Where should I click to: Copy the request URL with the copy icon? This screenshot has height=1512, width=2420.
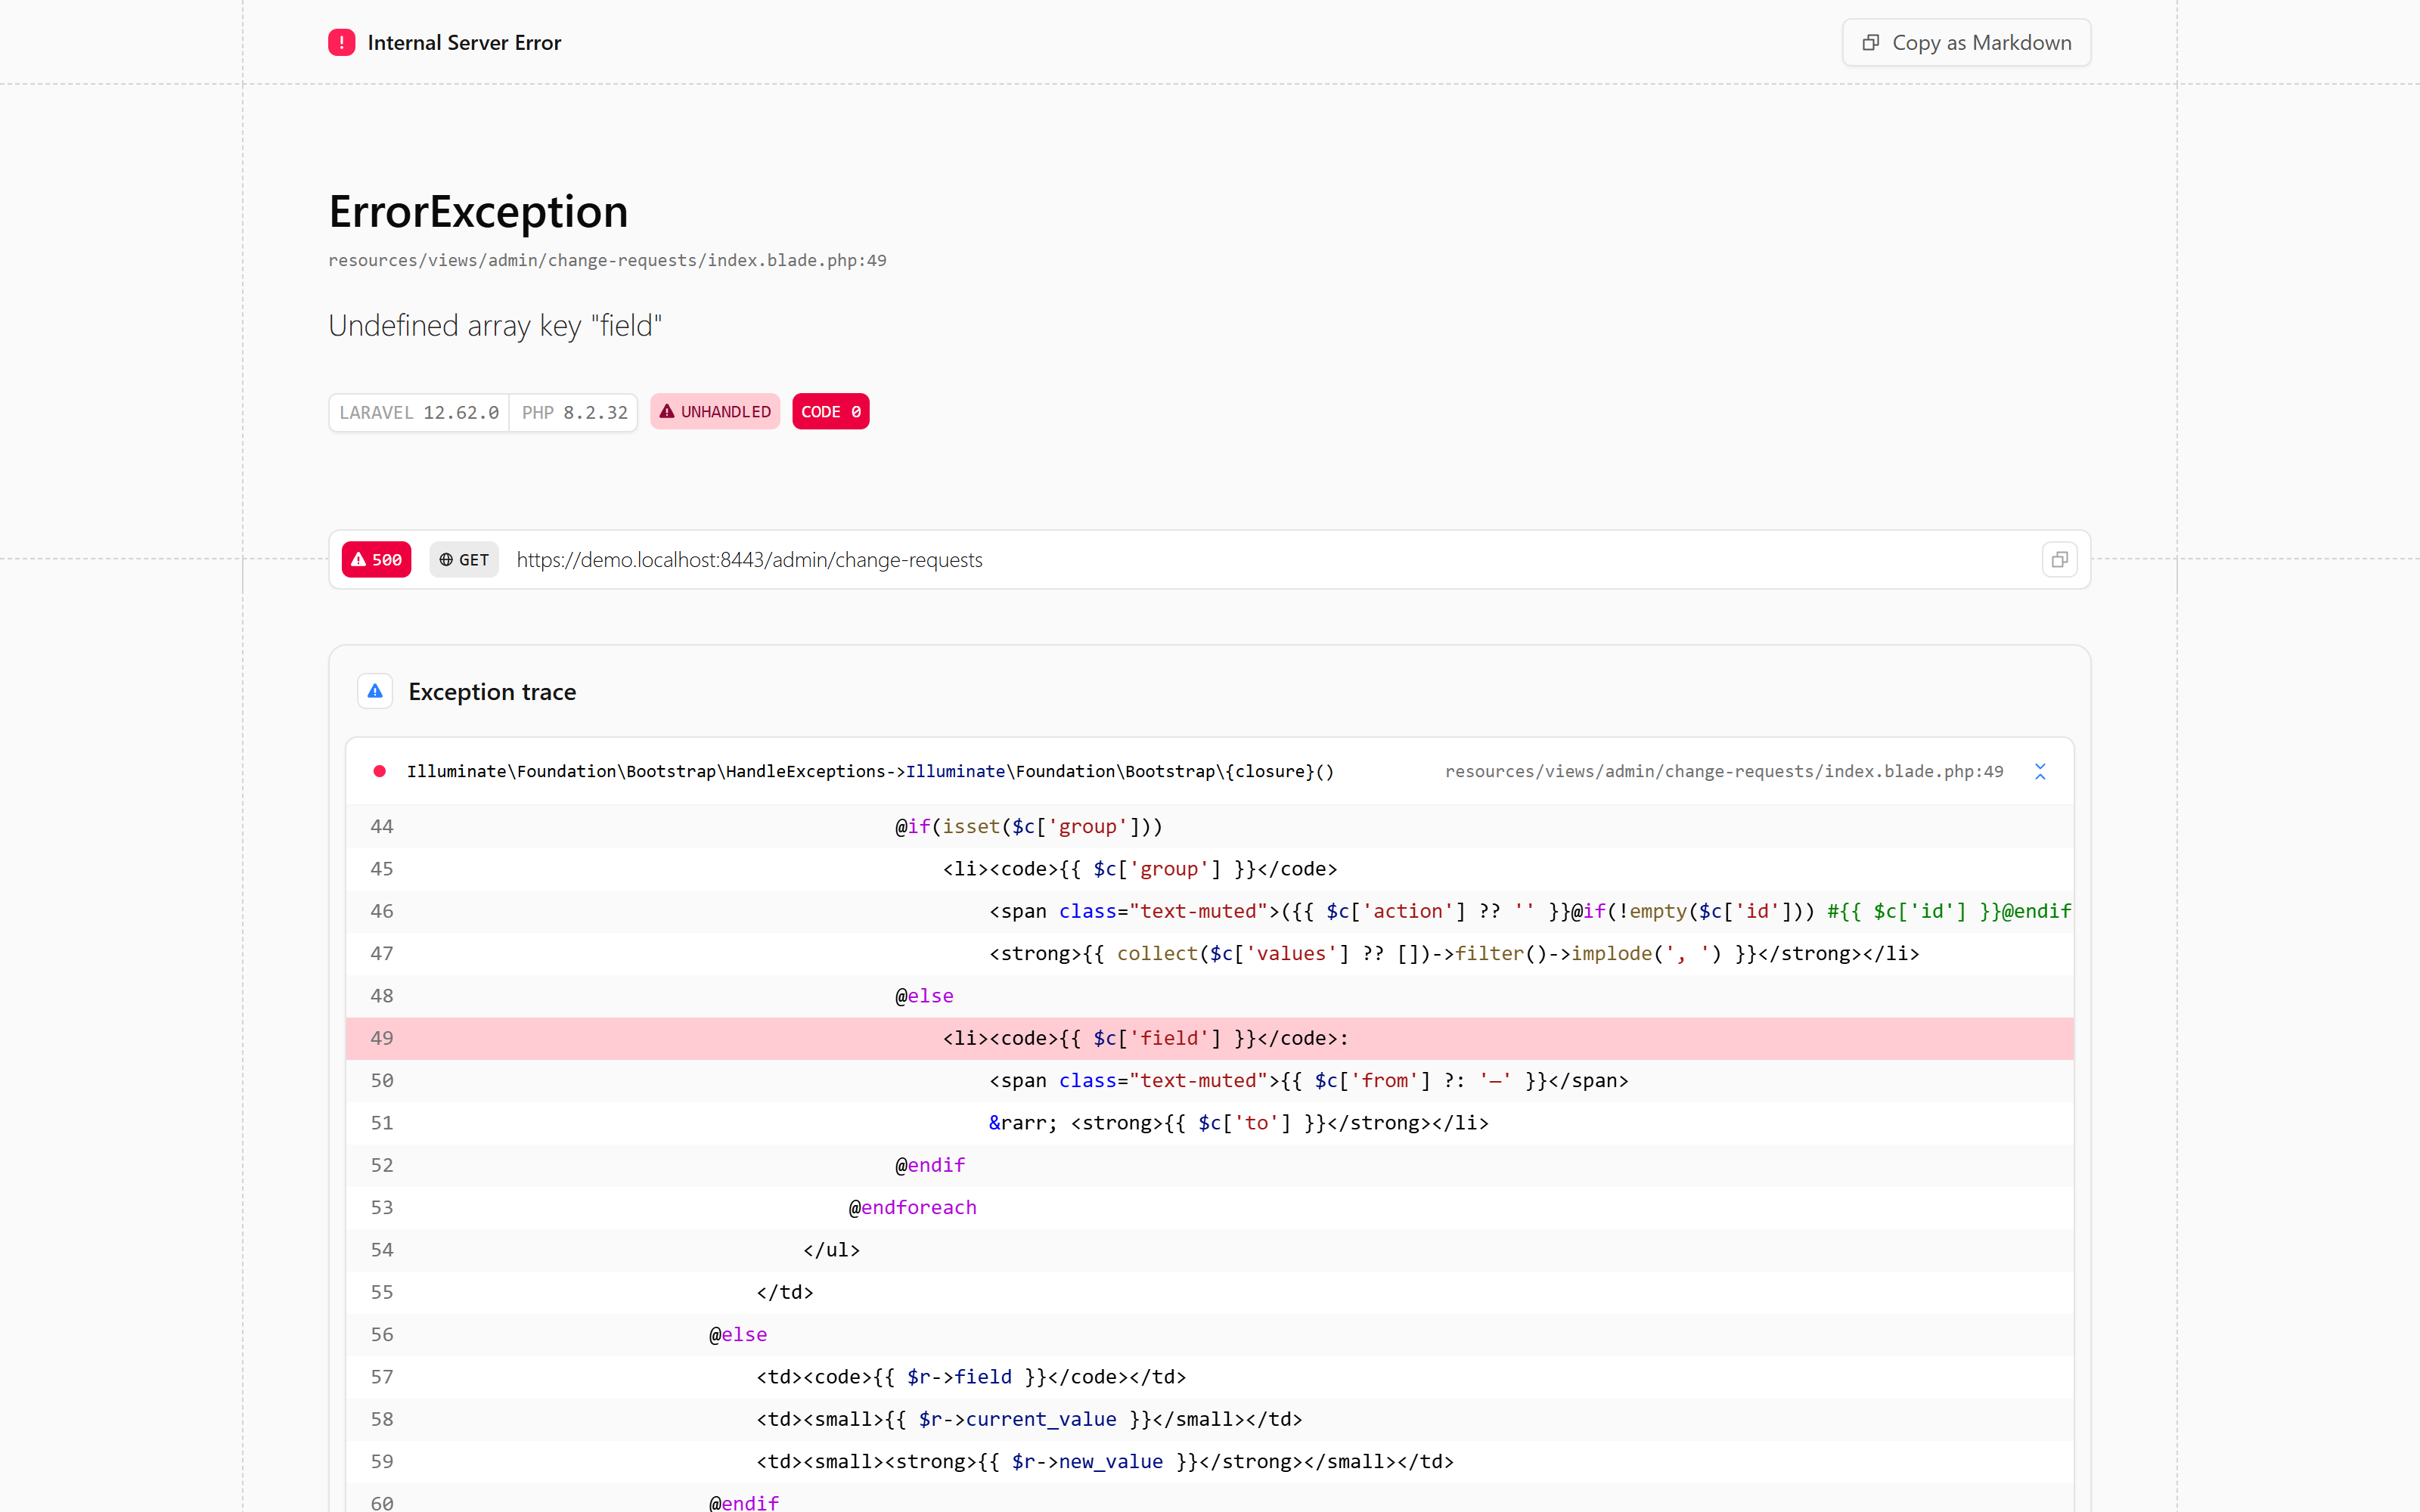coord(2059,560)
